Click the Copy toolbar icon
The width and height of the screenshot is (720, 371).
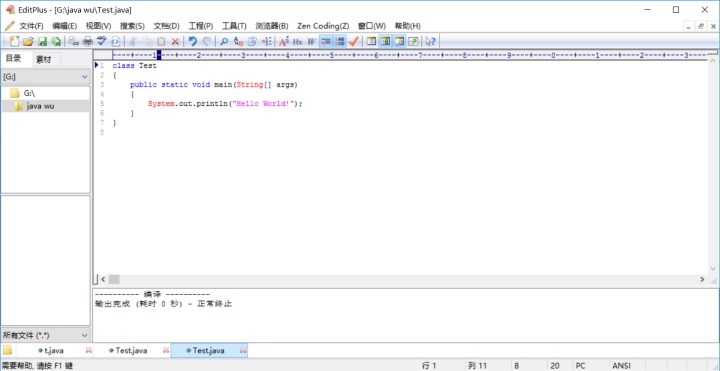147,41
